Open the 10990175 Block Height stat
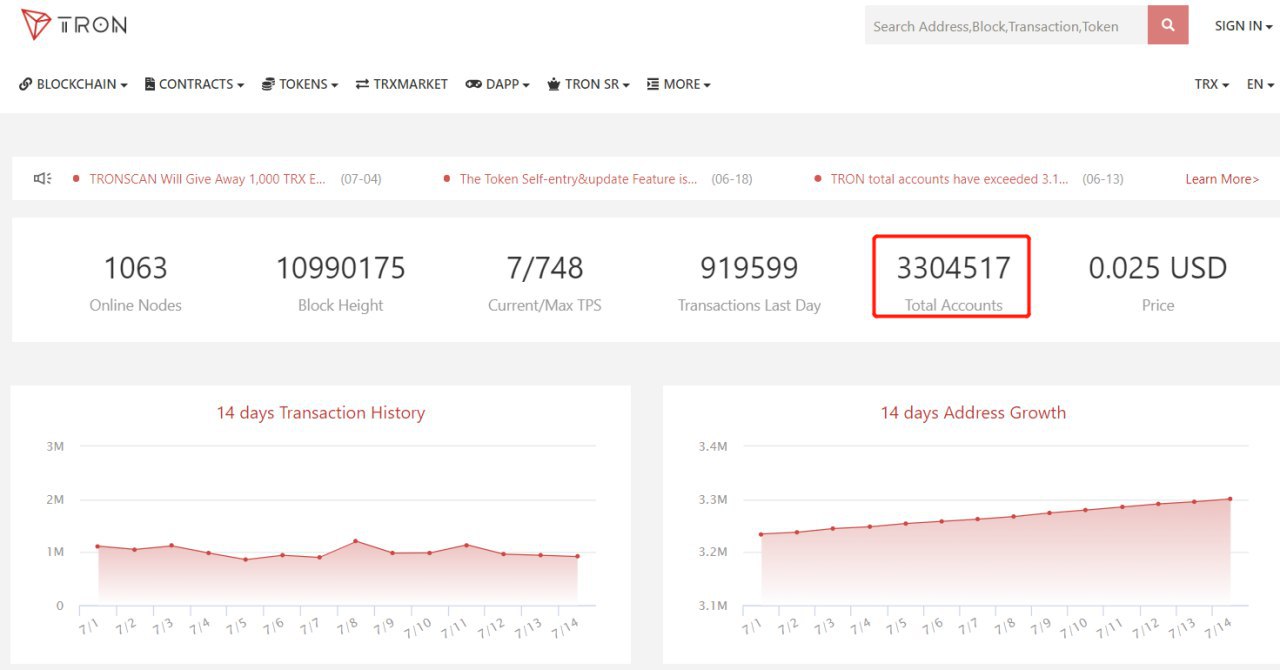Image resolution: width=1280 pixels, height=670 pixels. (x=341, y=283)
